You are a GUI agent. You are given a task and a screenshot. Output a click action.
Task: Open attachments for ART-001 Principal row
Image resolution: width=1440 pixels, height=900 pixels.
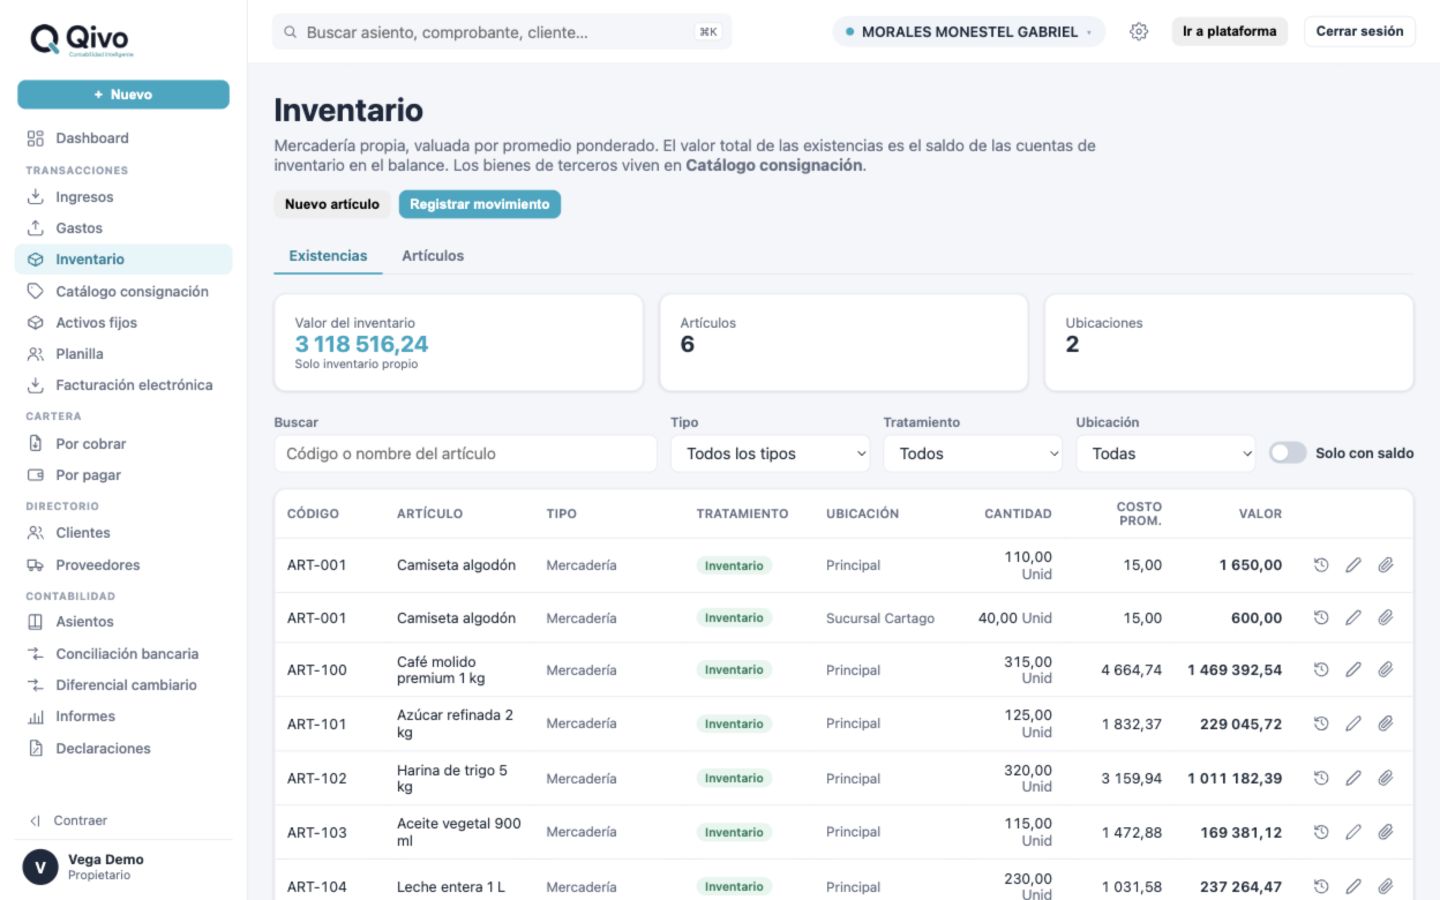(1386, 565)
